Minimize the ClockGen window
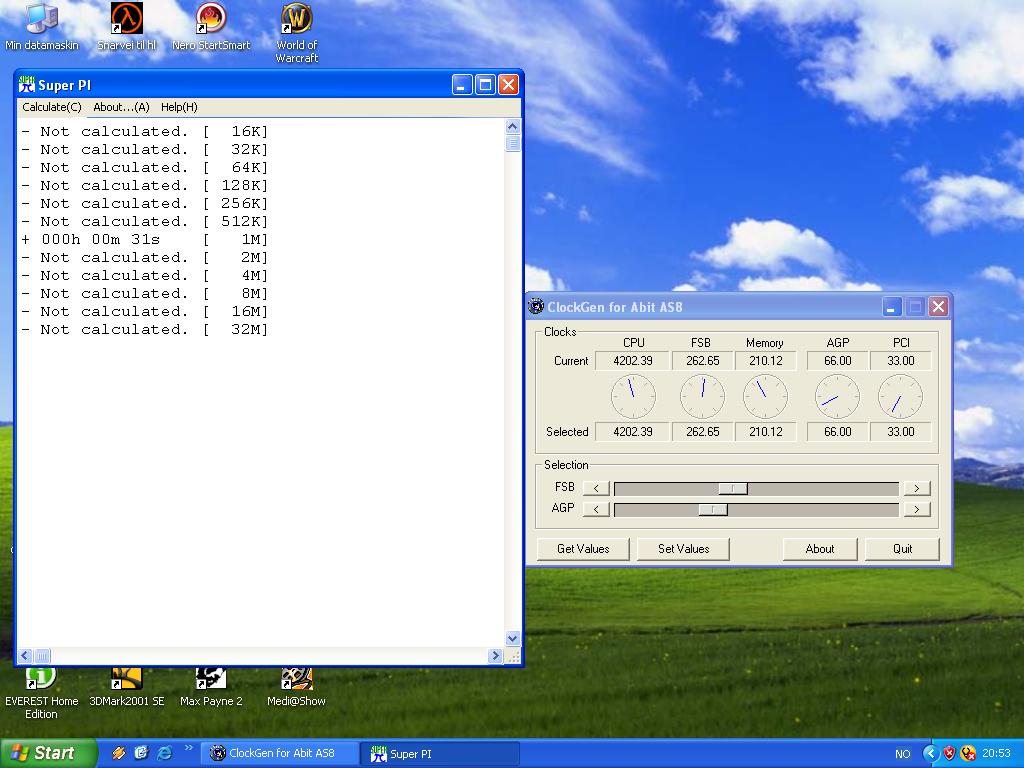This screenshot has height=768, width=1024. click(892, 306)
